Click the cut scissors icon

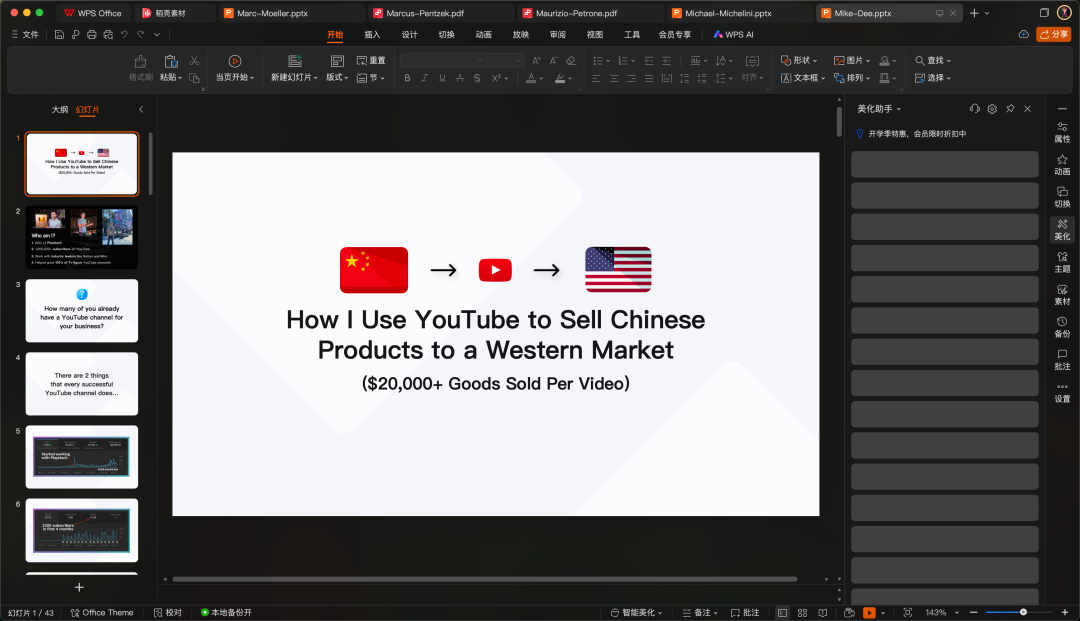click(x=194, y=61)
